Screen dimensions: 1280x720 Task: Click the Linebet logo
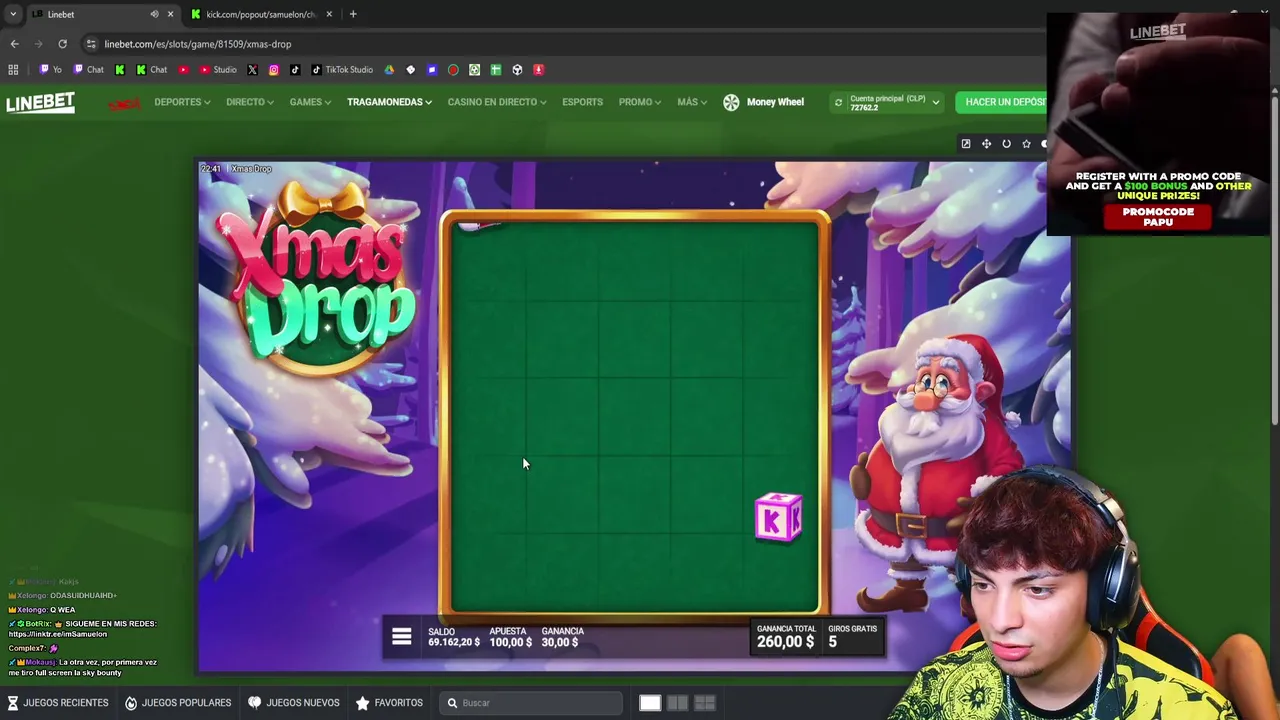(x=40, y=102)
